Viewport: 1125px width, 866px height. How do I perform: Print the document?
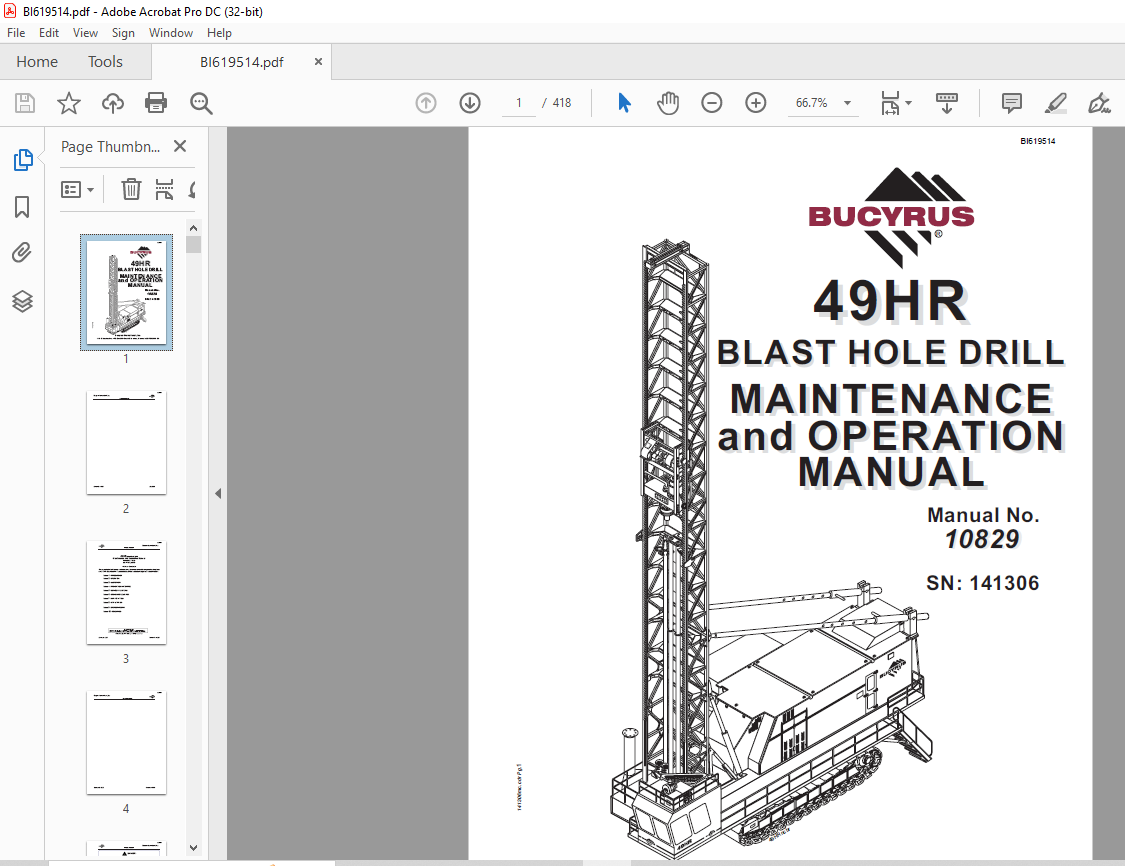pos(156,103)
